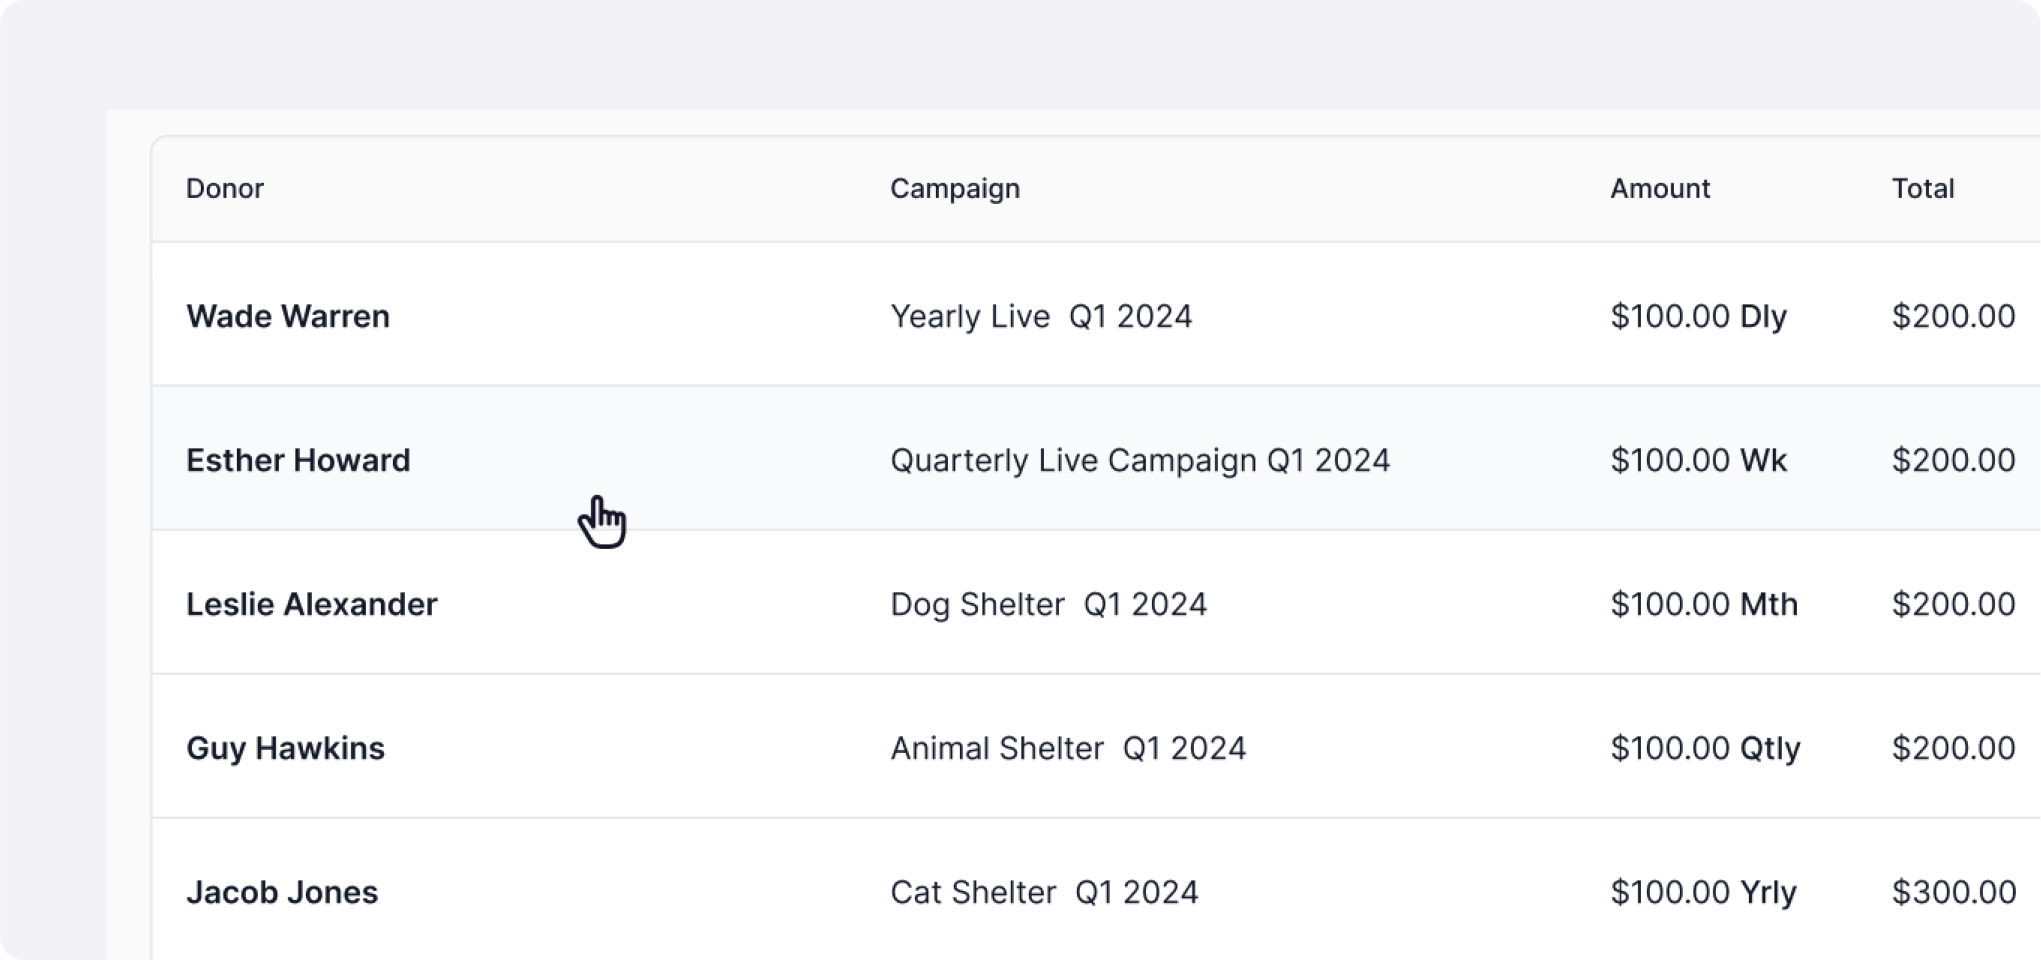This screenshot has width=2041, height=960.
Task: Click the $300.00 total for Jacob Jones
Action: coord(1953,892)
